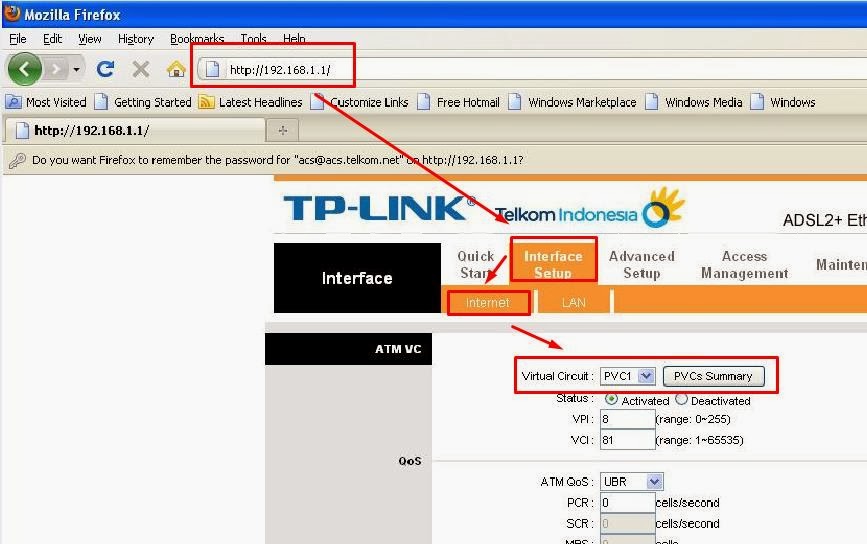Select the Activated status radio button
867x544 pixels.
611,399
